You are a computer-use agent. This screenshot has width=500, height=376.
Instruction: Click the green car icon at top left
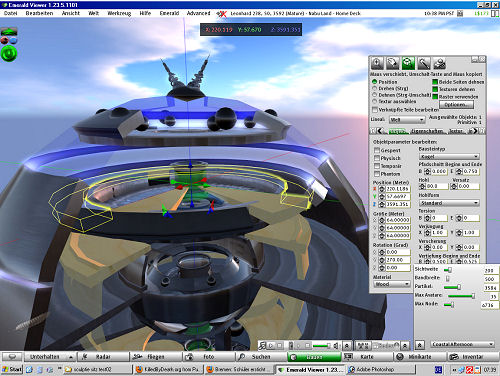click(x=9, y=32)
